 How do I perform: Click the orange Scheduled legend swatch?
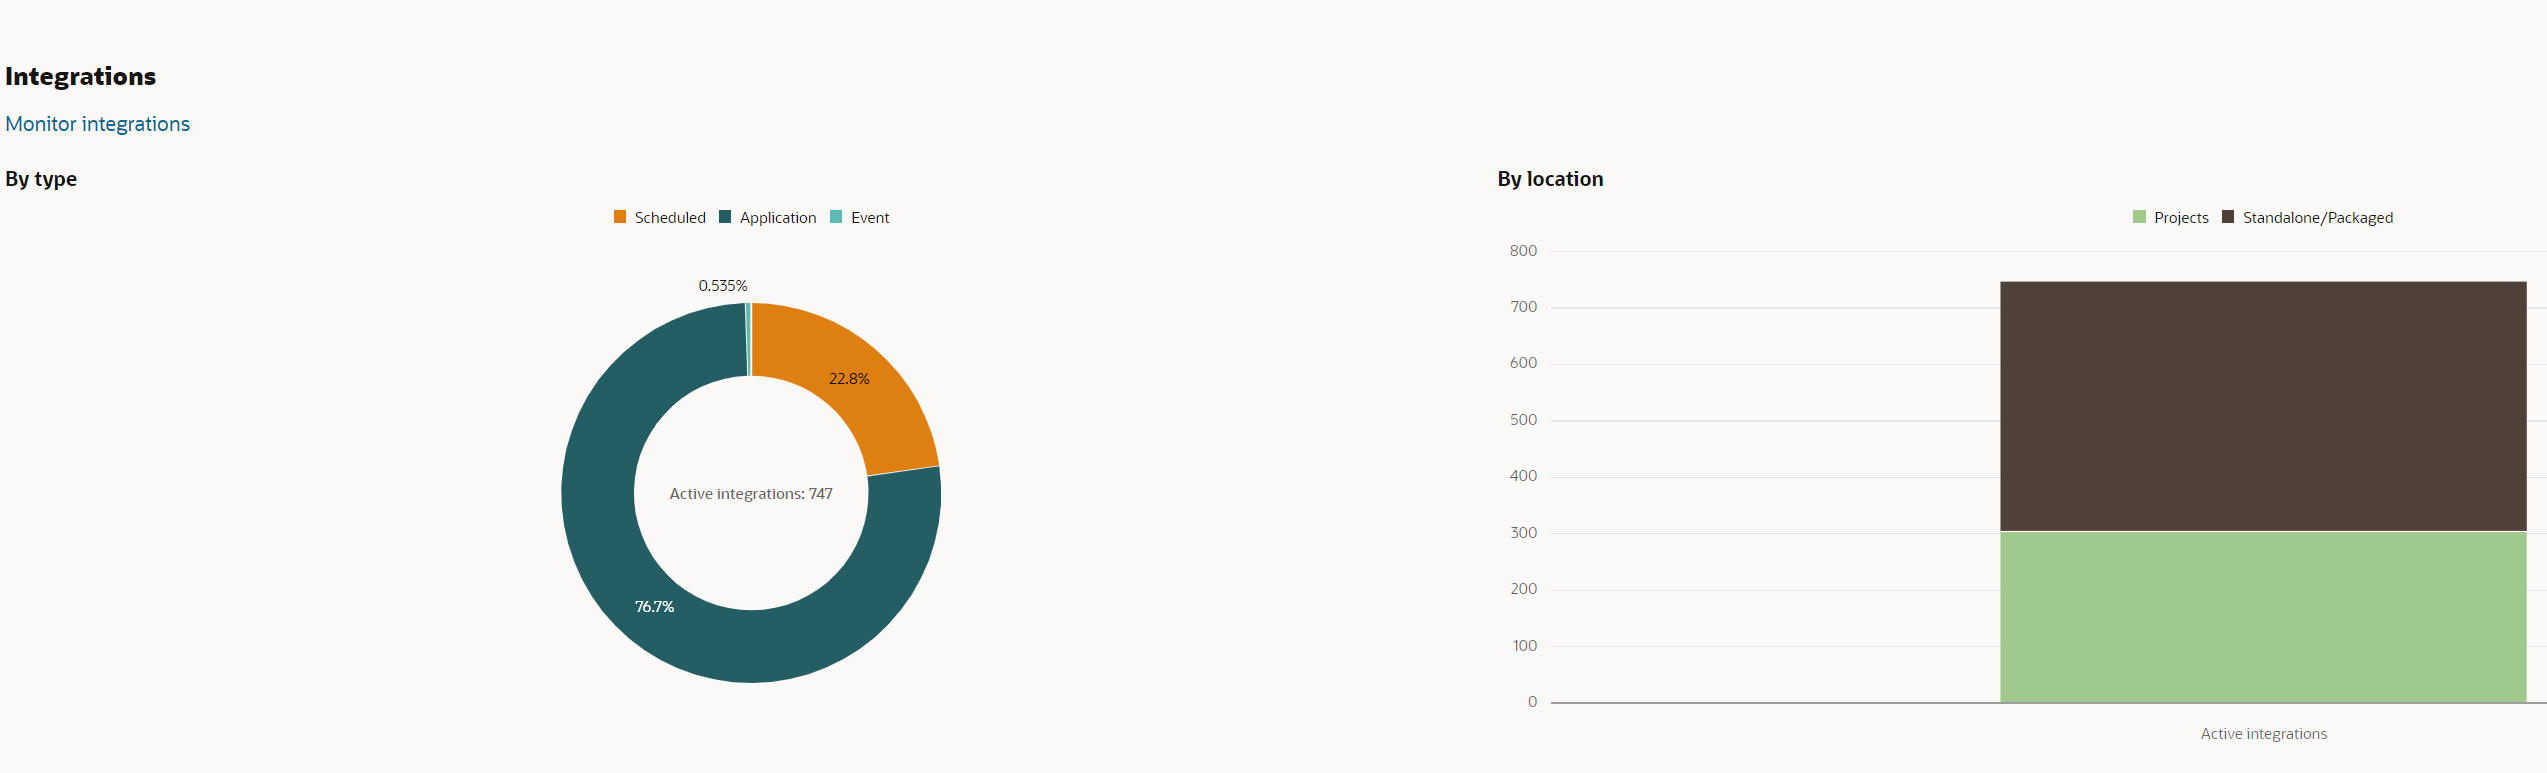(620, 217)
